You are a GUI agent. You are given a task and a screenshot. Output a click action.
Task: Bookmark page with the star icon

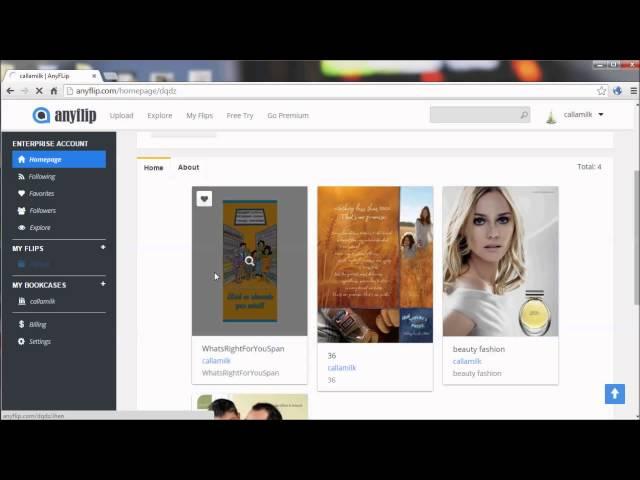tap(601, 91)
